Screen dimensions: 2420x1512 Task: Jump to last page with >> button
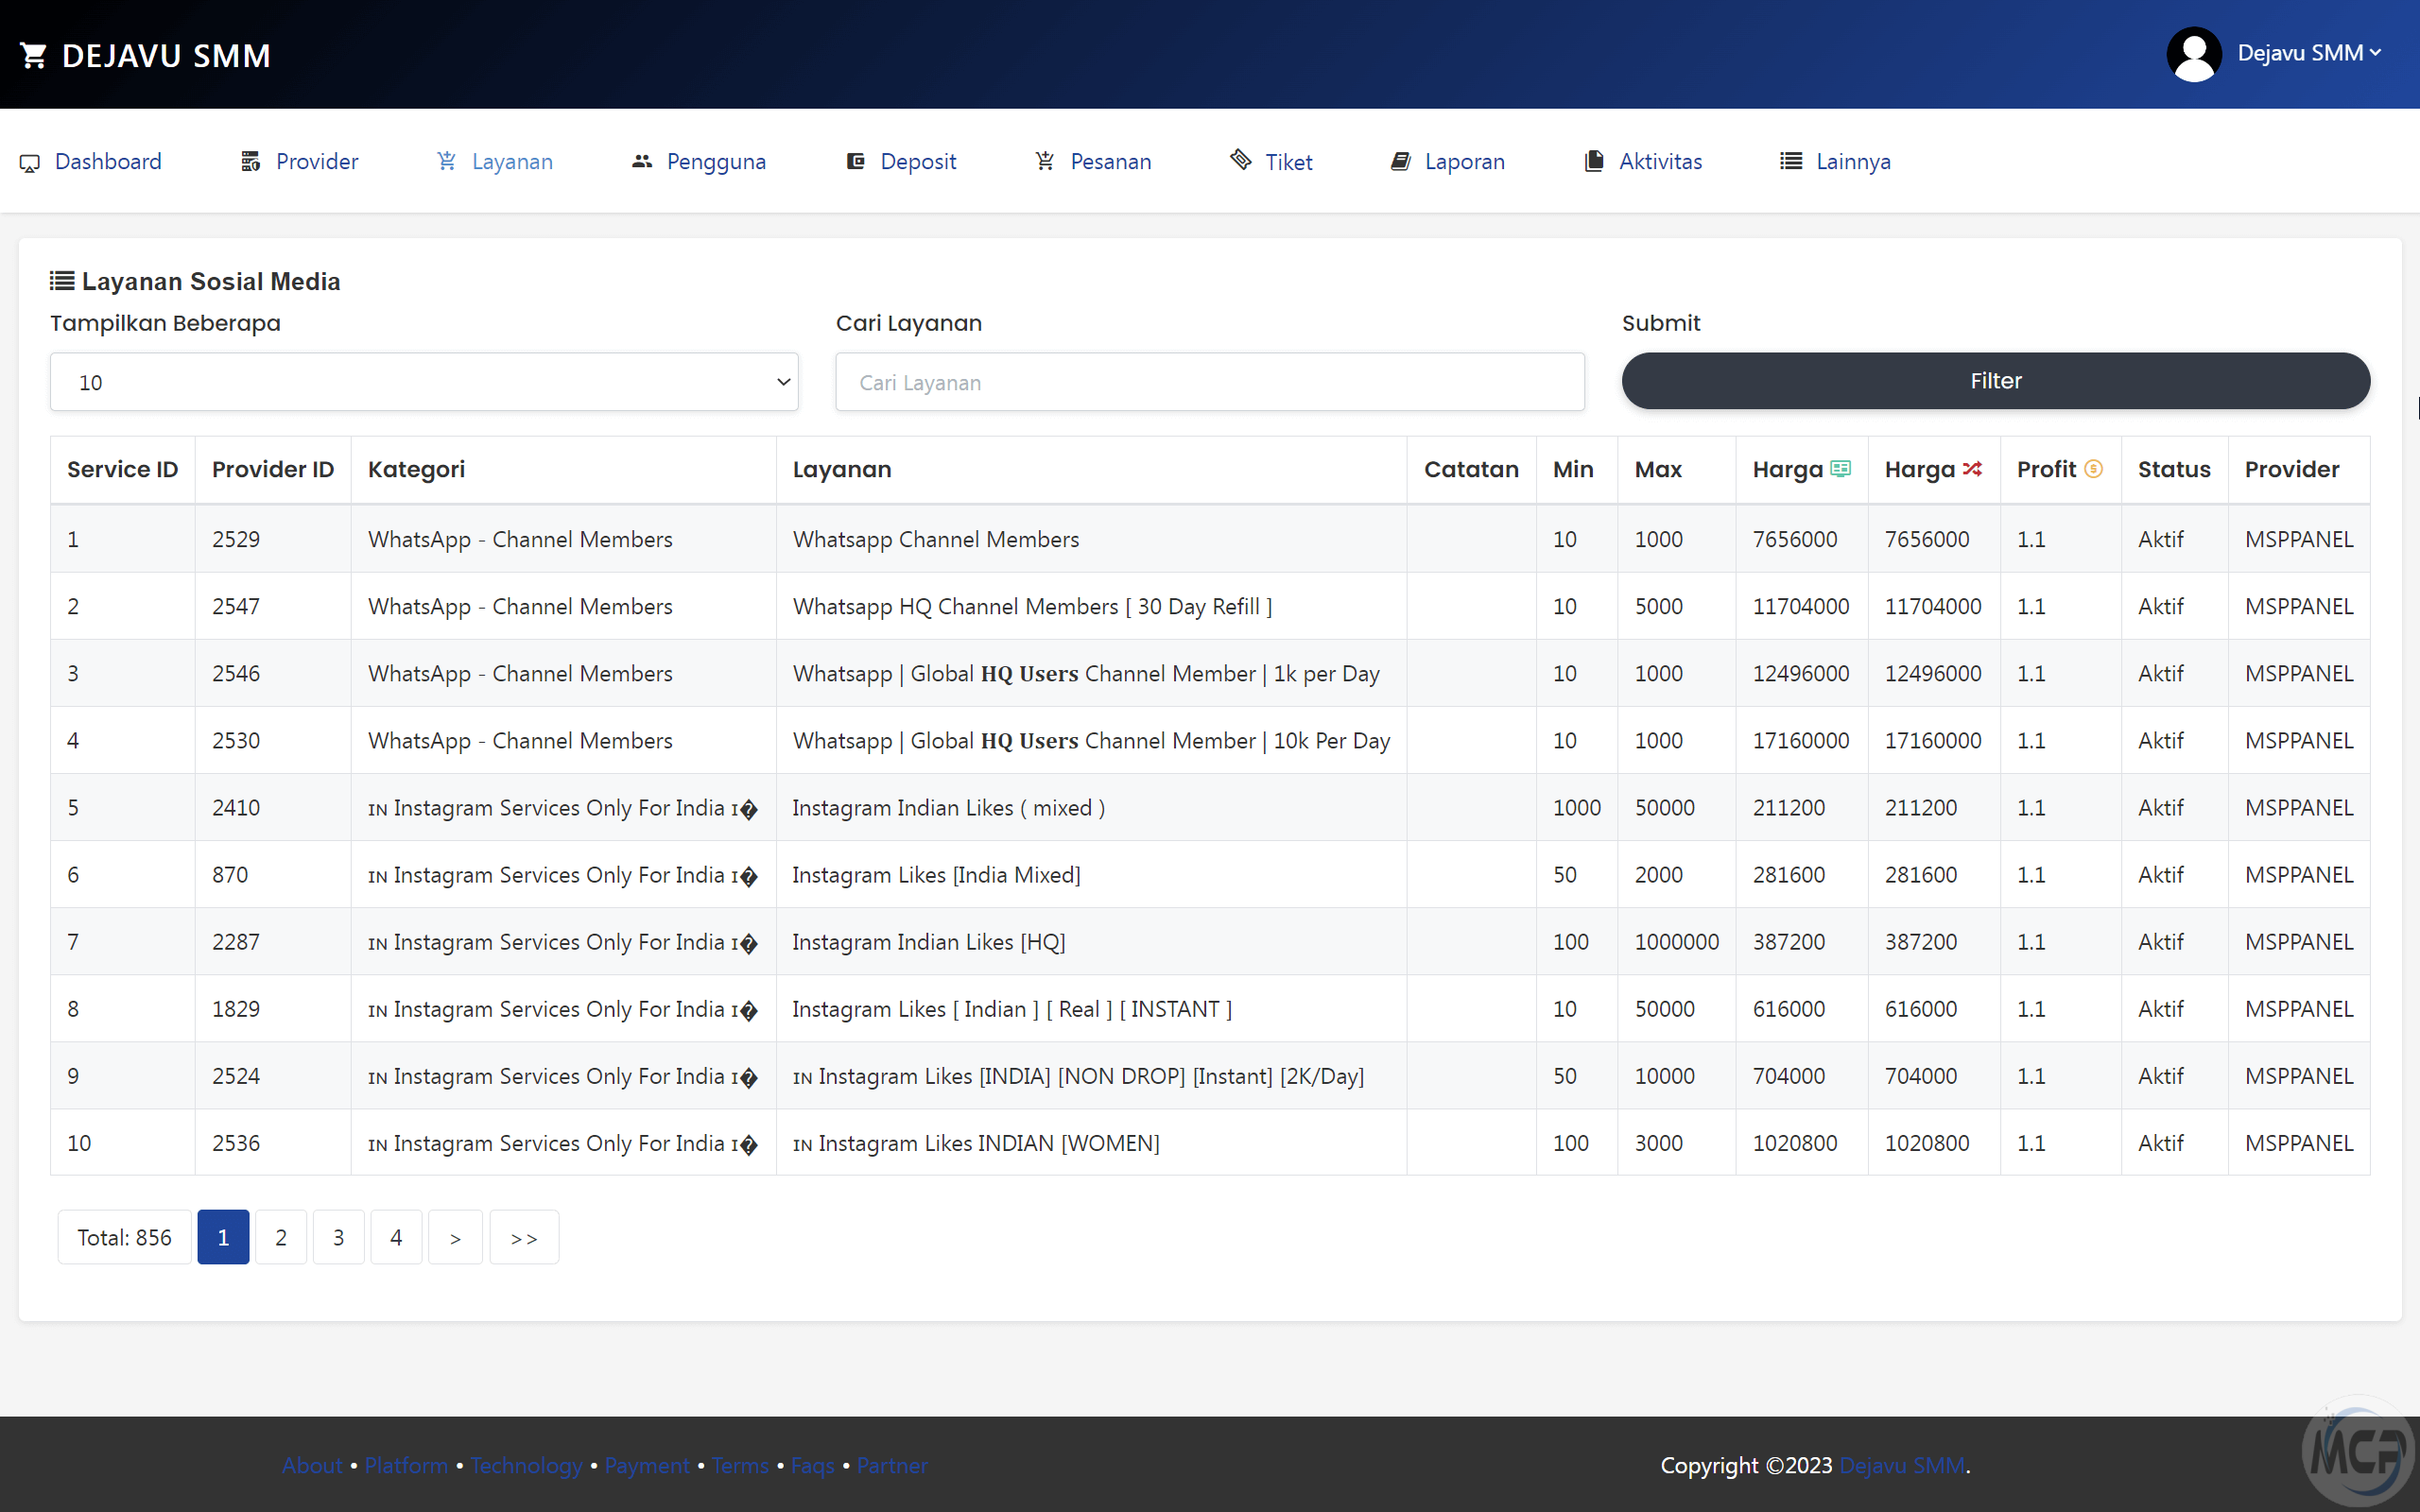click(524, 1237)
